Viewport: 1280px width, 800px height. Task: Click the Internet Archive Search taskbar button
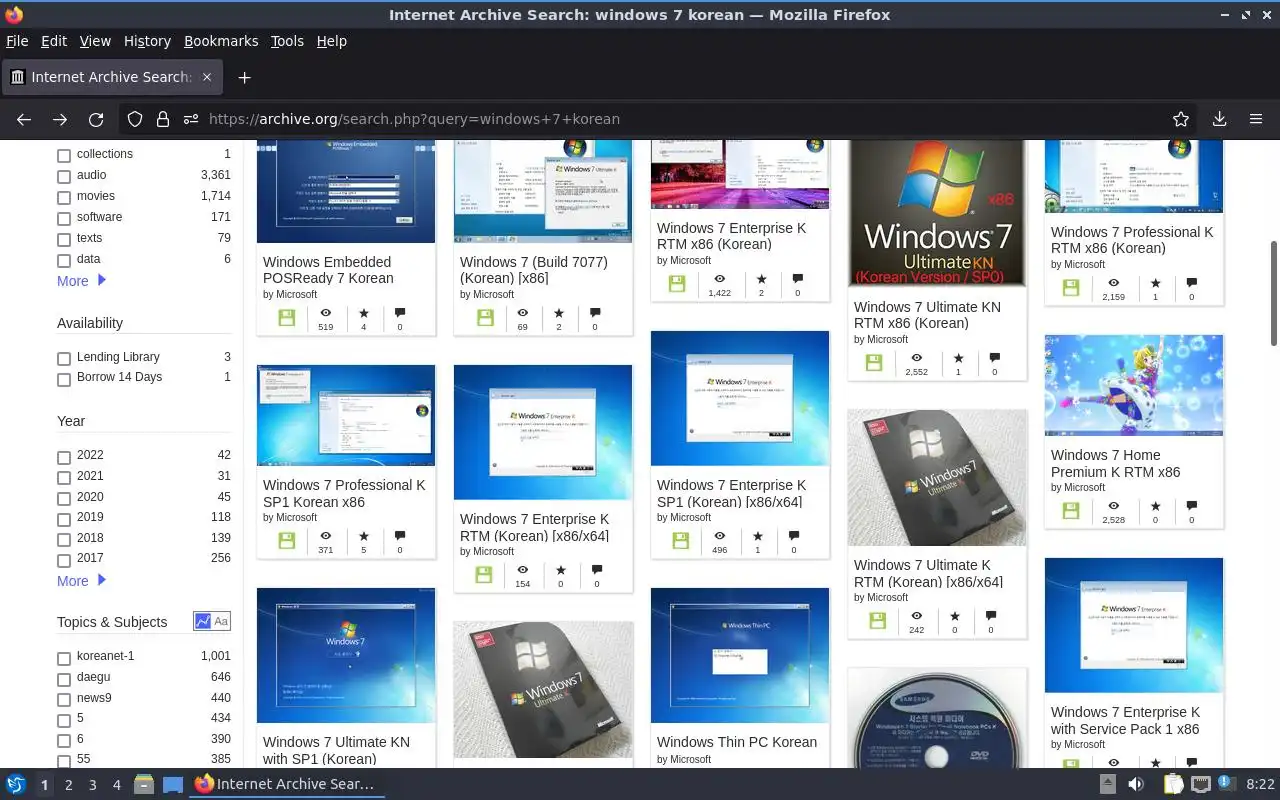(x=285, y=784)
